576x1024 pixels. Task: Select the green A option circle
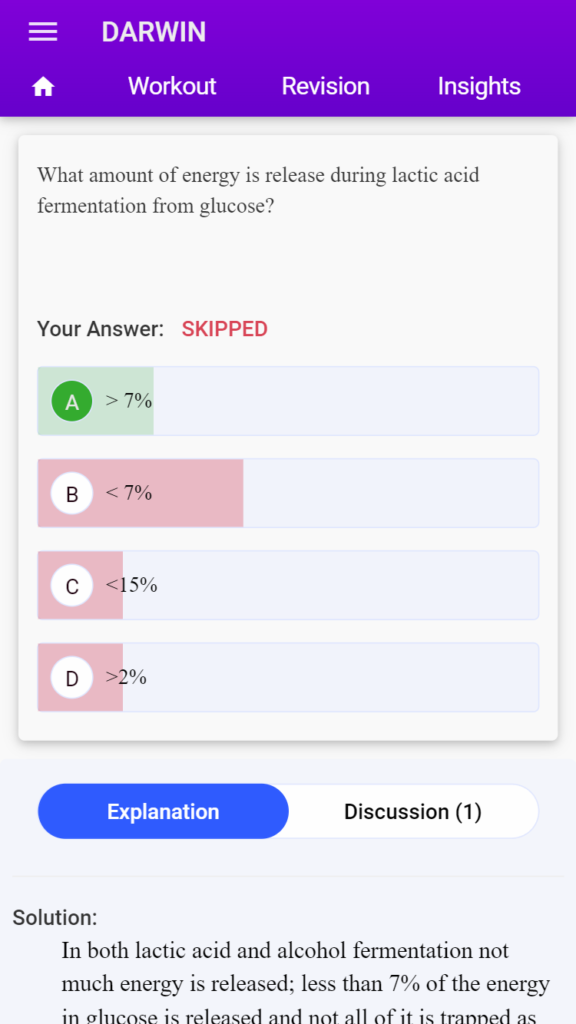pyautogui.click(x=72, y=401)
